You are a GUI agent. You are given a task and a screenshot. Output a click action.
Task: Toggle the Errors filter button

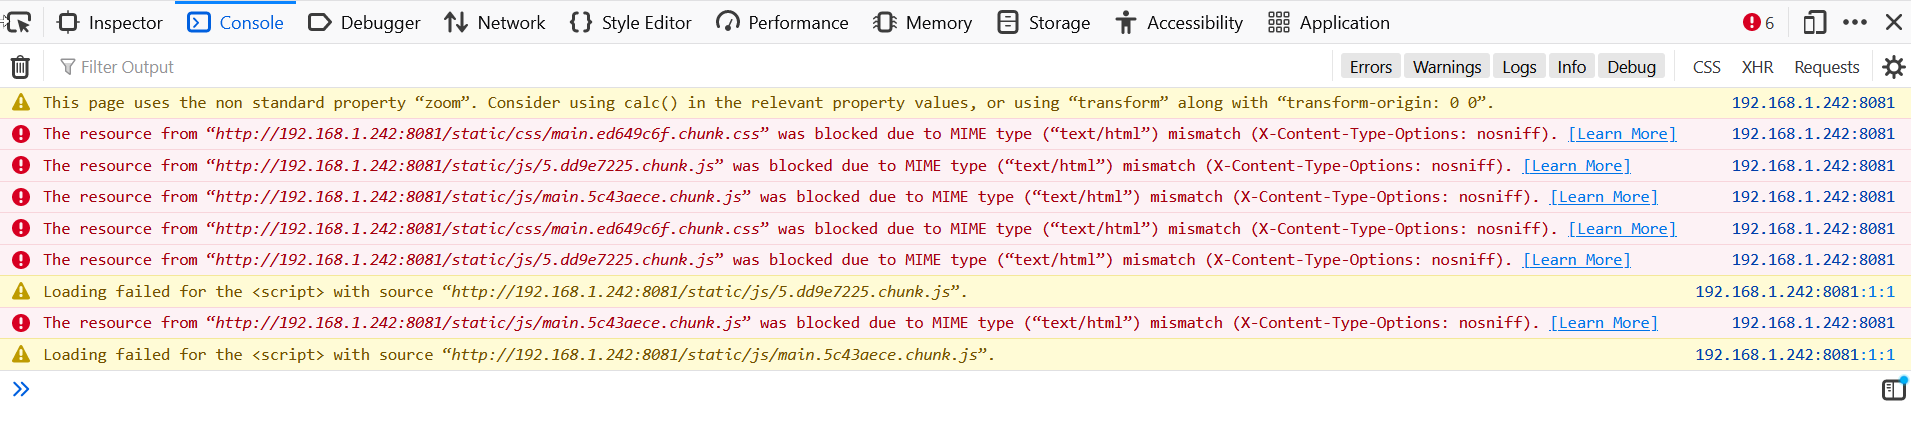pos(1370,67)
